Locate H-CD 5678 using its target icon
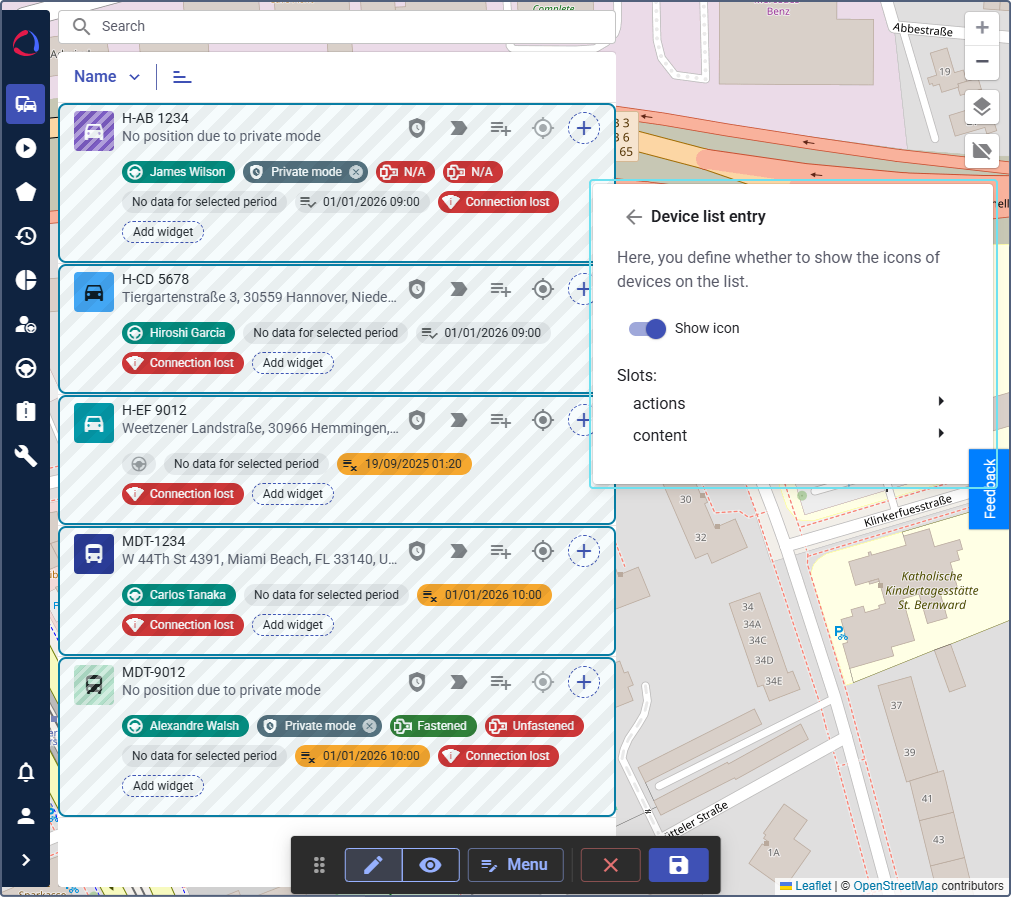Image resolution: width=1011 pixels, height=897 pixels. coord(542,289)
